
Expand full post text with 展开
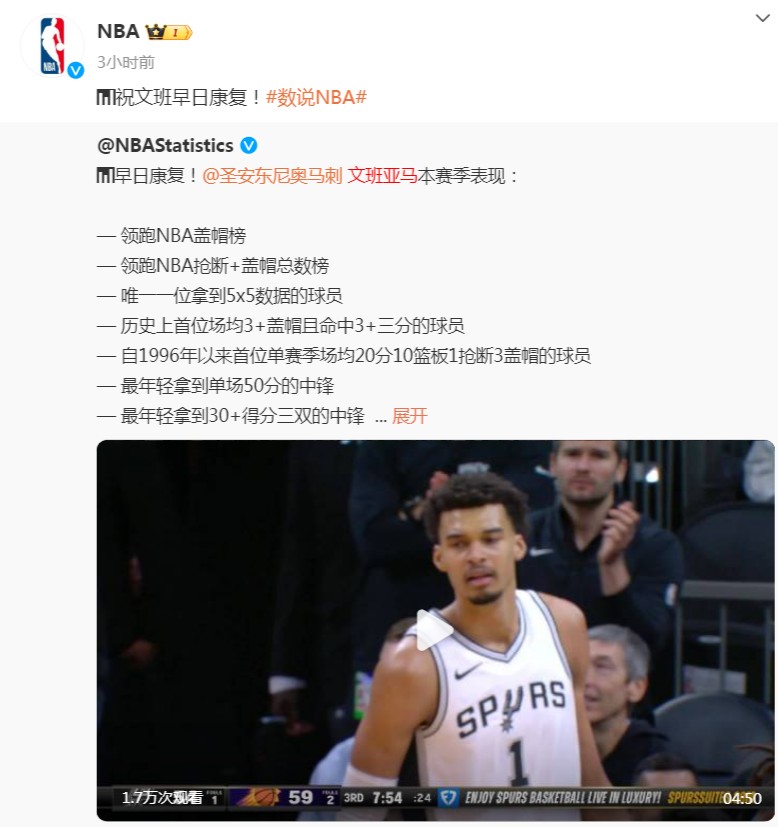point(409,416)
